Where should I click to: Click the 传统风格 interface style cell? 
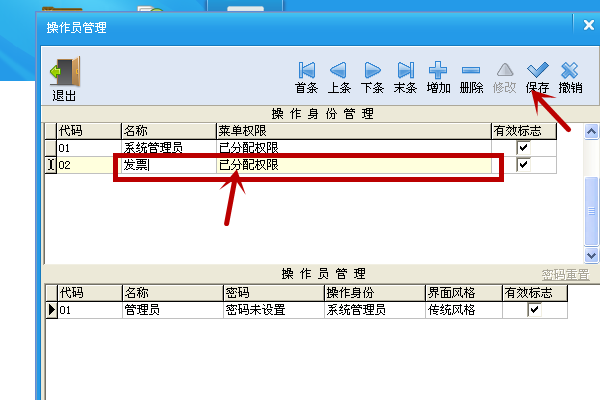coord(464,310)
